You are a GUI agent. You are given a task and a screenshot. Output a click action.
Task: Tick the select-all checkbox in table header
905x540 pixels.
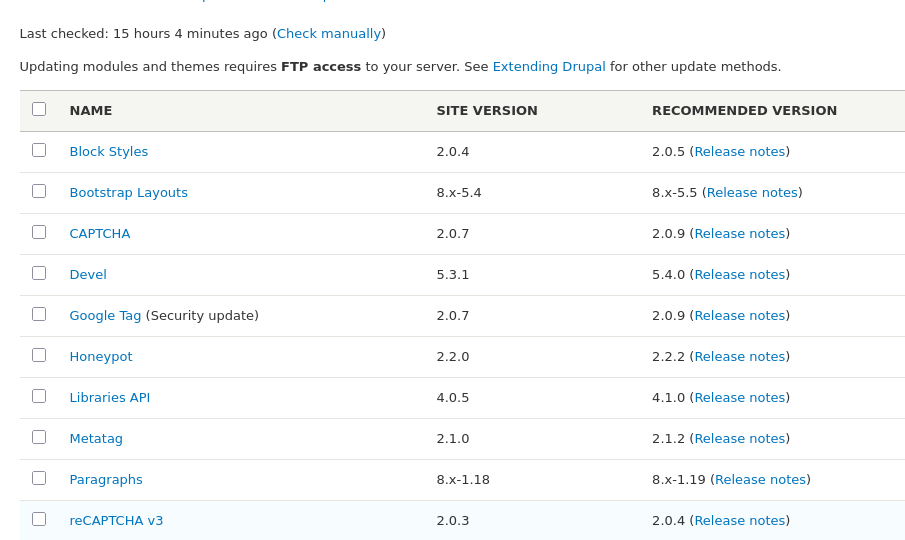39,109
